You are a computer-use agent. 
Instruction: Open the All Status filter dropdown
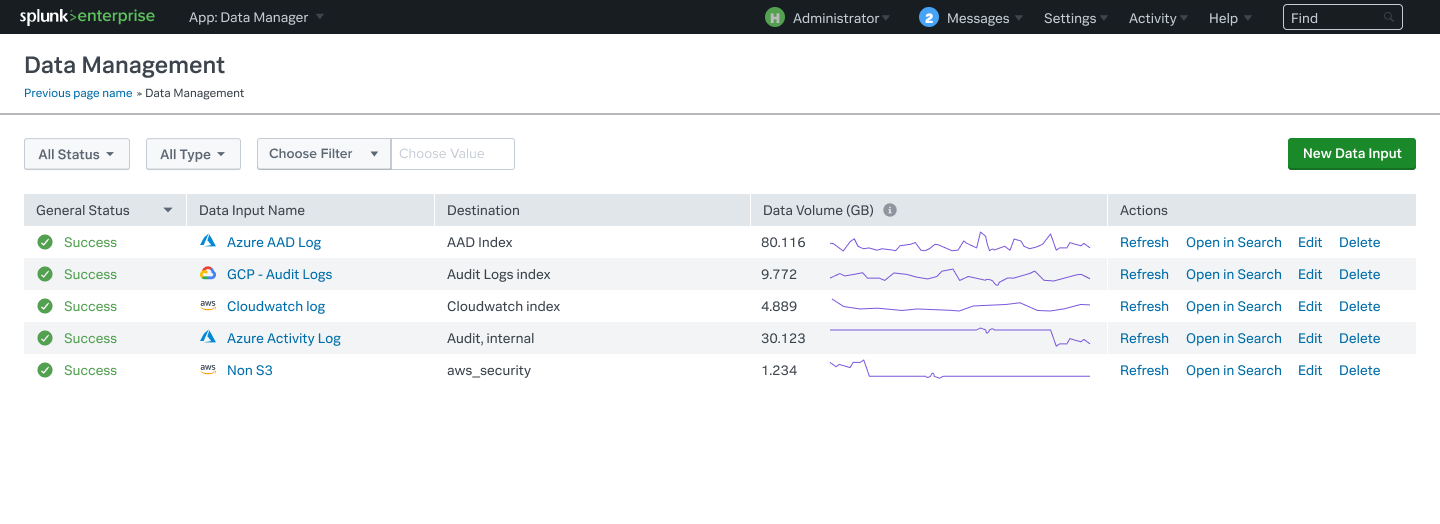click(x=77, y=154)
